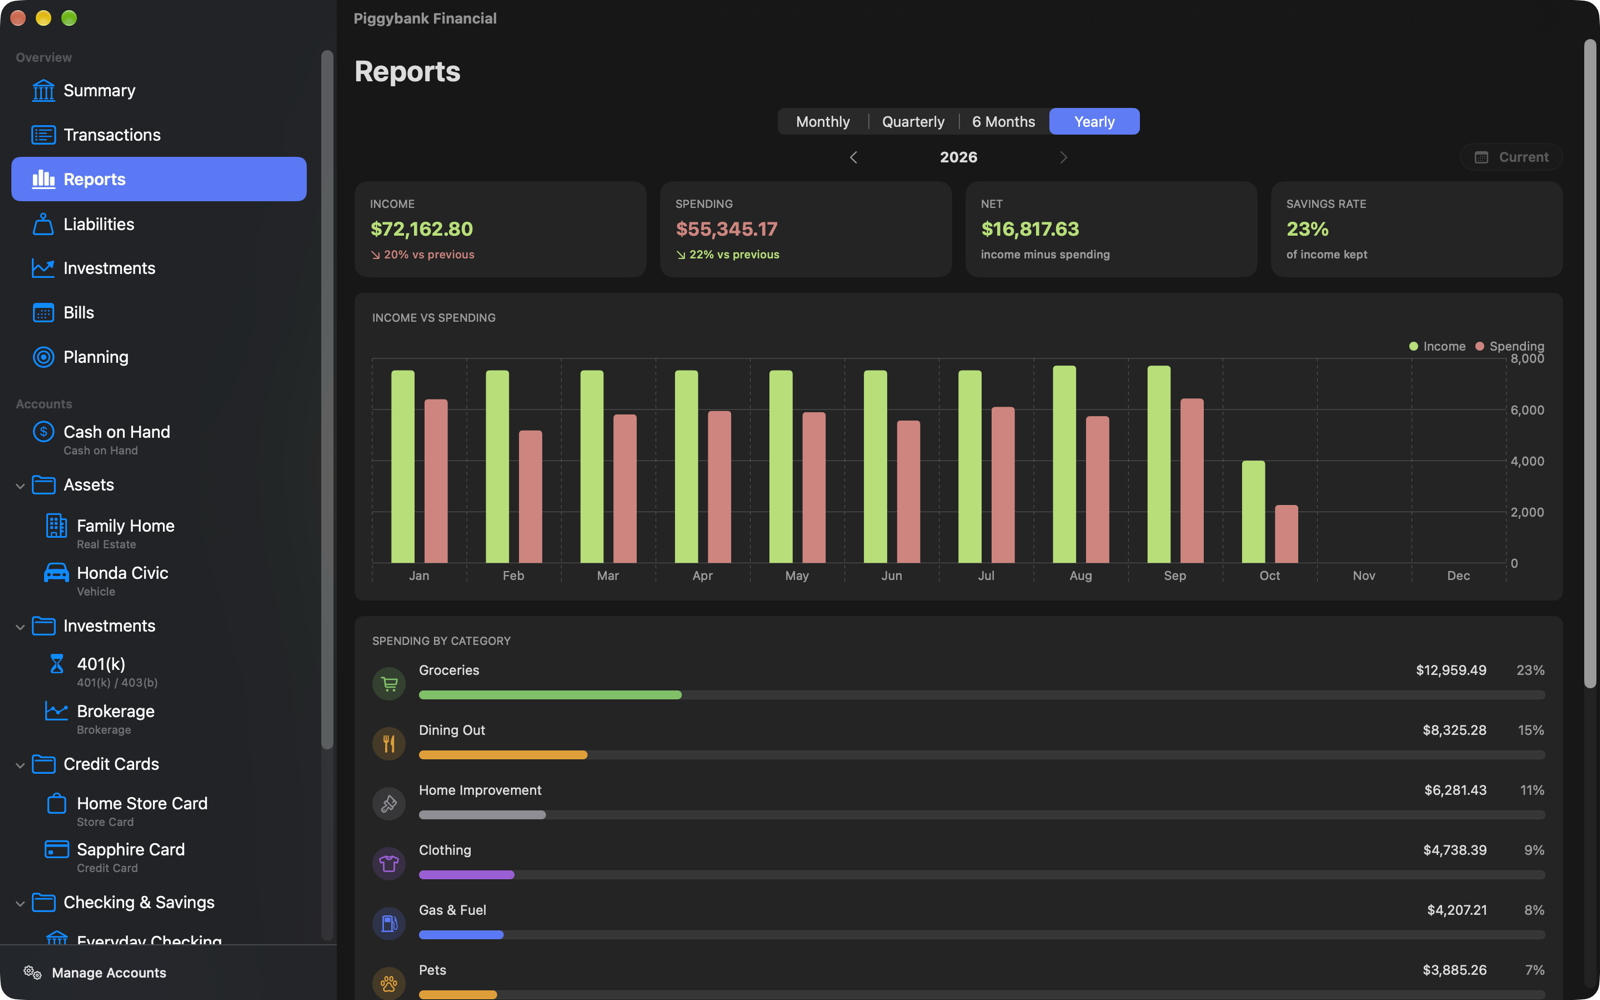Click the main content vertical scrollbar

coord(1590,364)
